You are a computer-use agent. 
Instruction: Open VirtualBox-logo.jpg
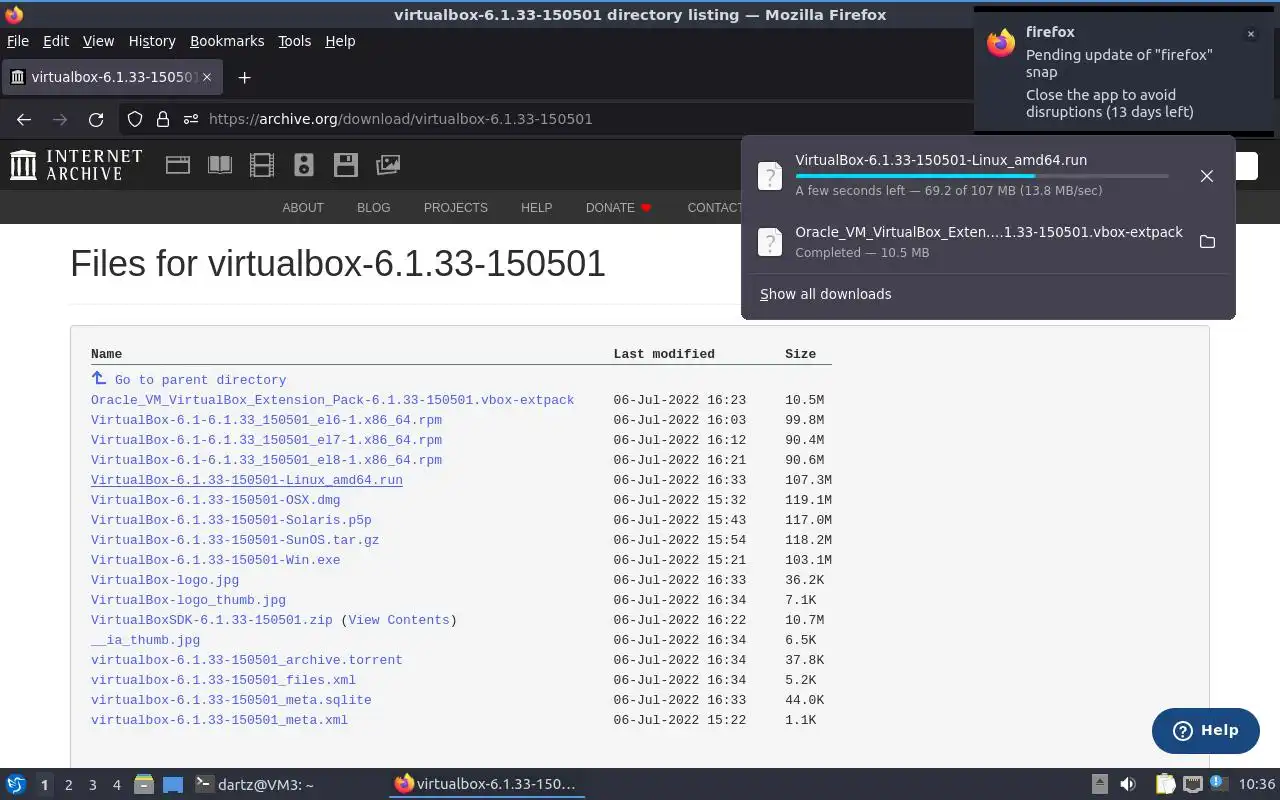[x=165, y=580]
